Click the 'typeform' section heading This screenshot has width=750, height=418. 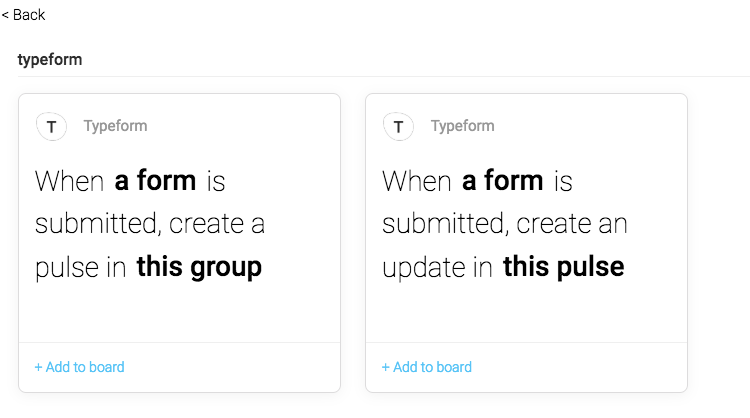(x=50, y=60)
